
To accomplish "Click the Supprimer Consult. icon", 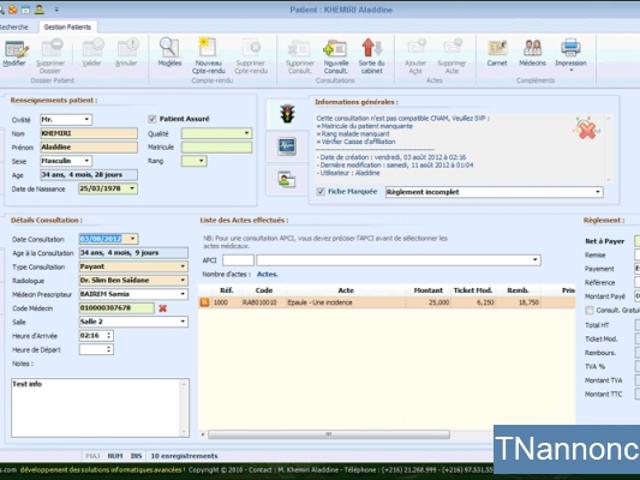I will 299,49.
